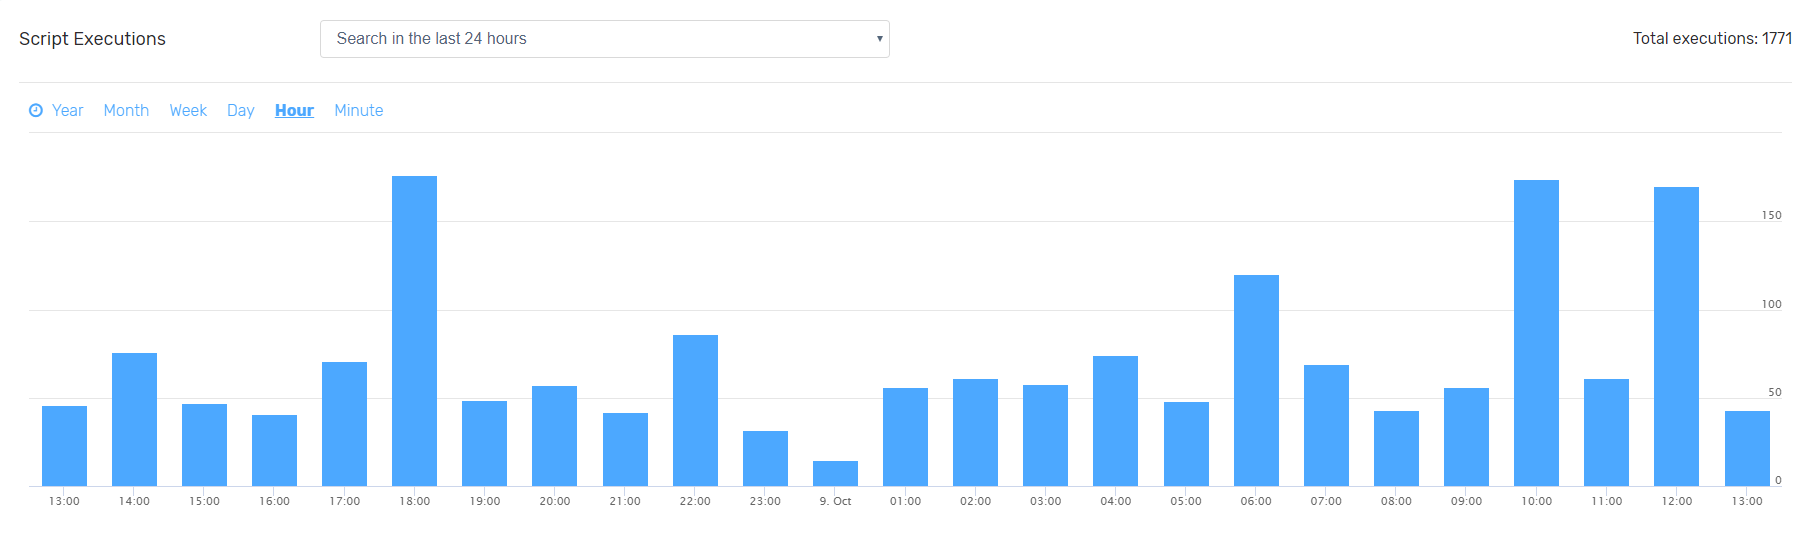The width and height of the screenshot is (1805, 538).
Task: Click the tallest bar at 18:00
Action: [x=414, y=331]
